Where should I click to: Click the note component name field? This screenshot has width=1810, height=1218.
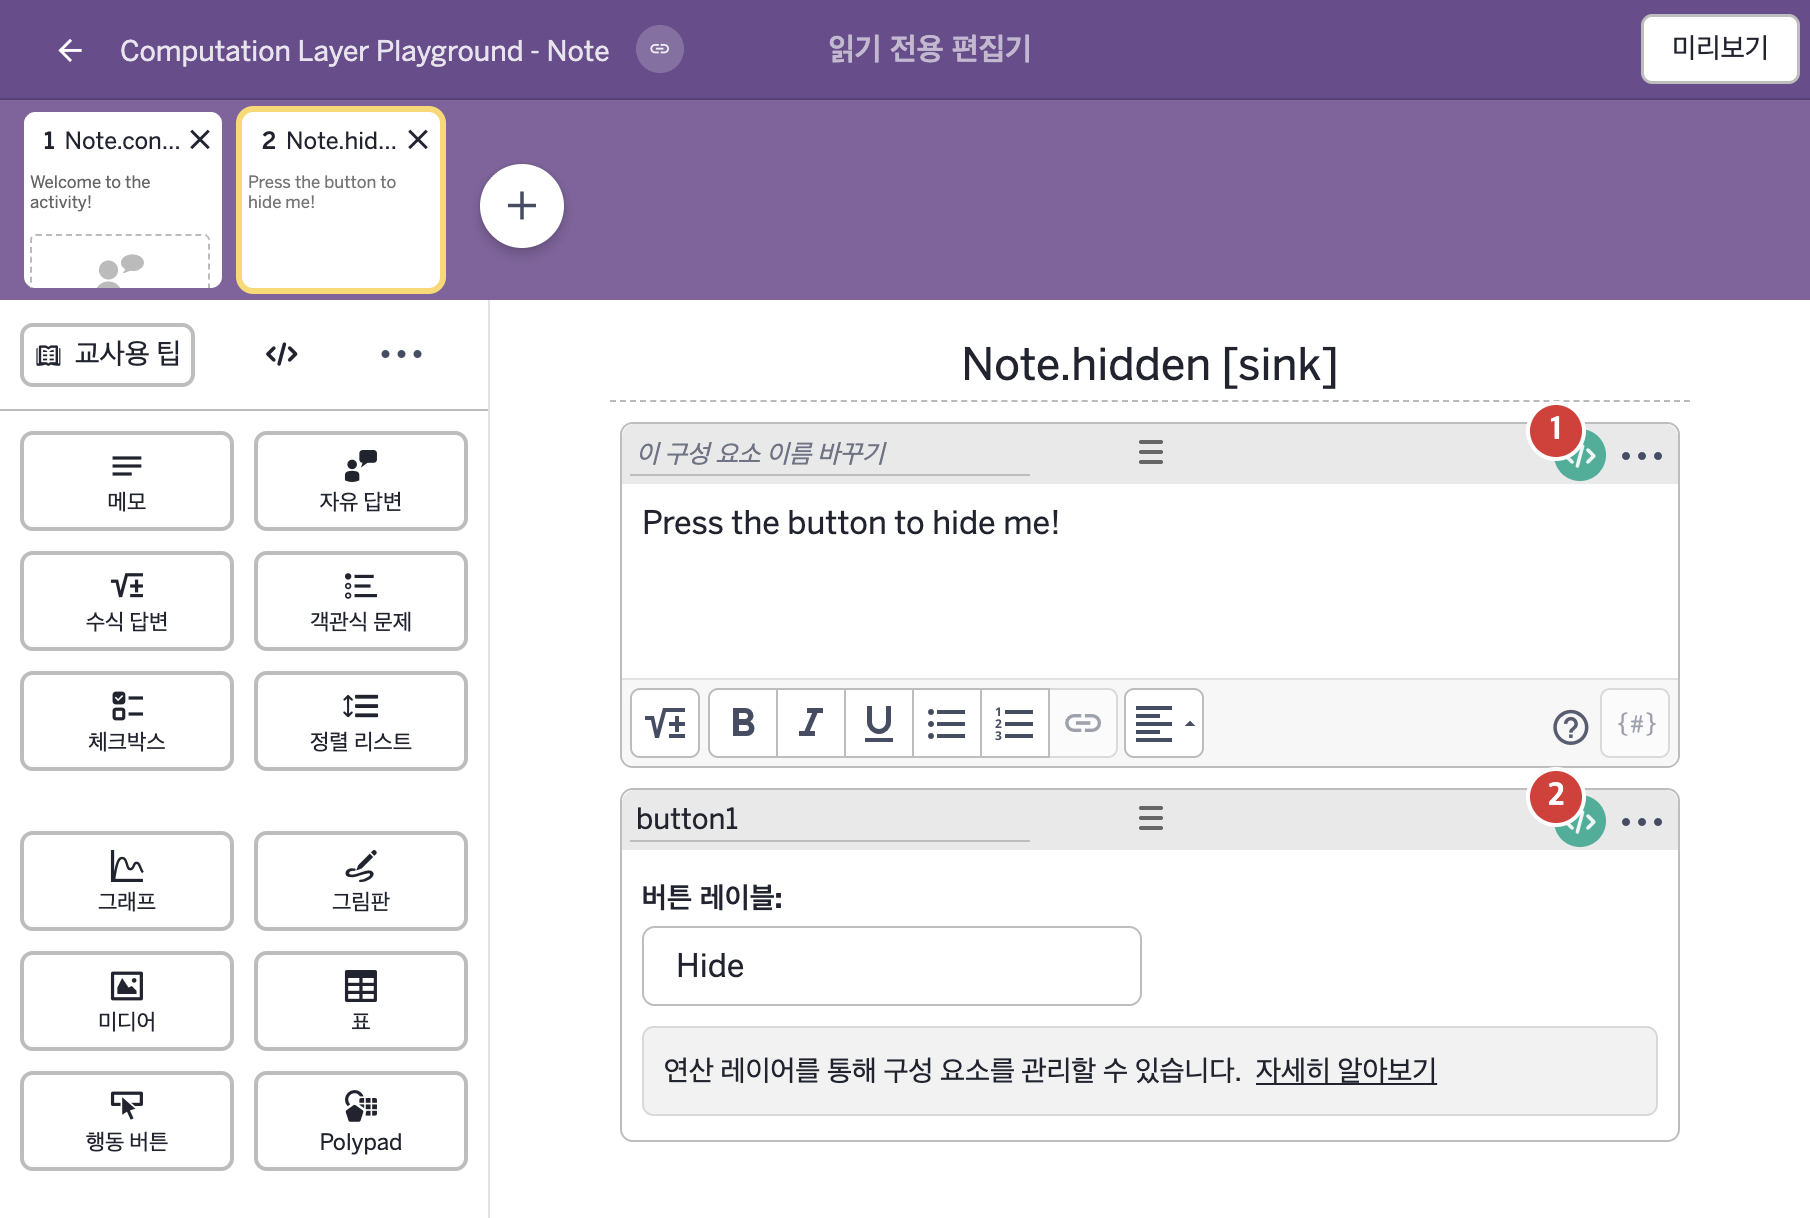point(830,453)
